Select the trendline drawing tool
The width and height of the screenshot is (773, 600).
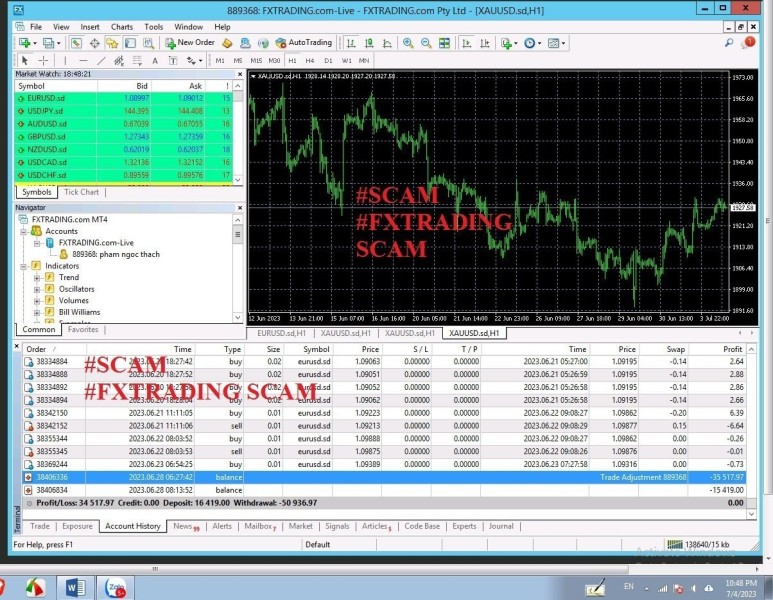[101, 60]
